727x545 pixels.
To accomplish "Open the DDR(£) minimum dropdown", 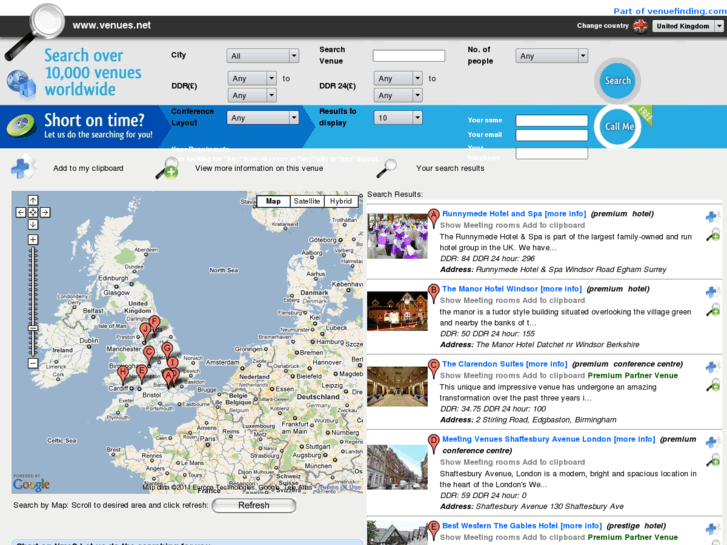I will click(252, 78).
